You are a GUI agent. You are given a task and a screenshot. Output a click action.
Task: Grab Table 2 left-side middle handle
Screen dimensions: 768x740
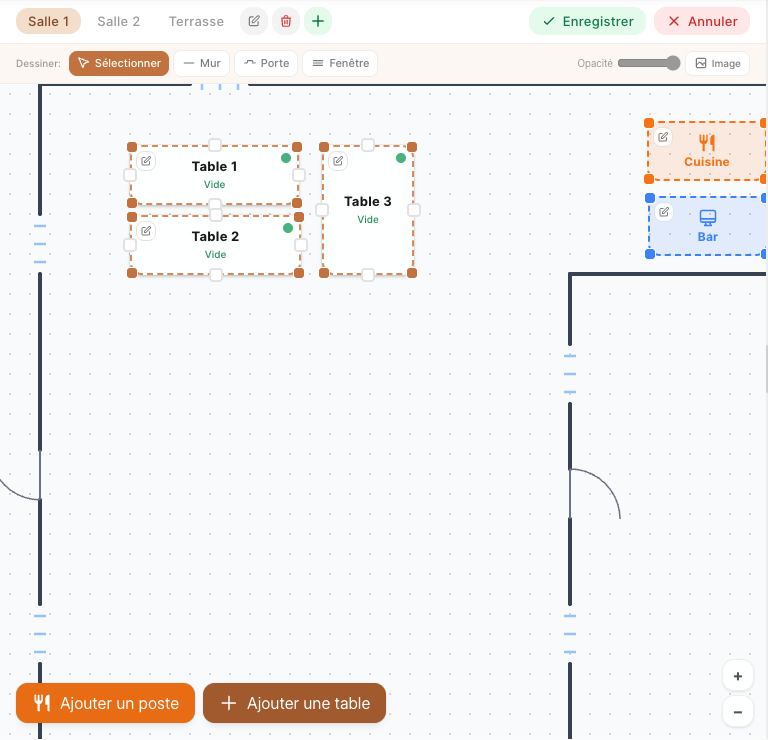[x=130, y=245]
